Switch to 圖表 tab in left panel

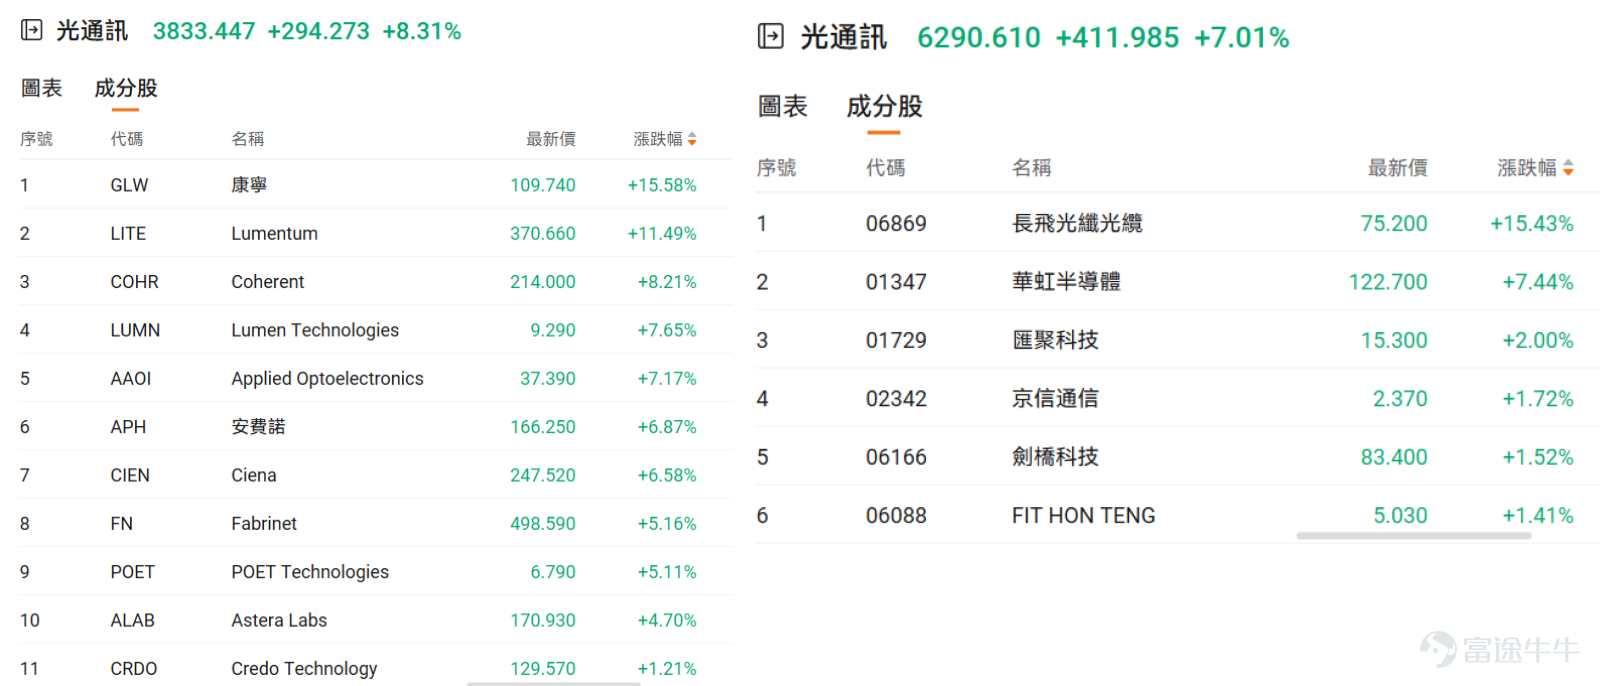(42, 88)
